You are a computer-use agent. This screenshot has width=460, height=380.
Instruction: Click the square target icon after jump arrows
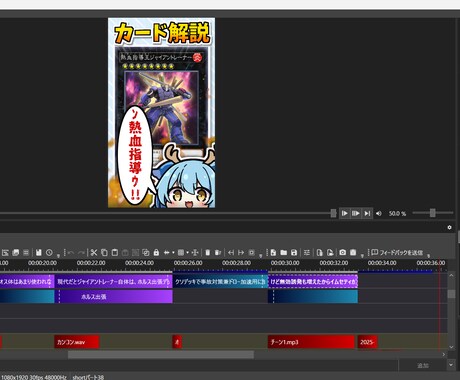(252, 253)
